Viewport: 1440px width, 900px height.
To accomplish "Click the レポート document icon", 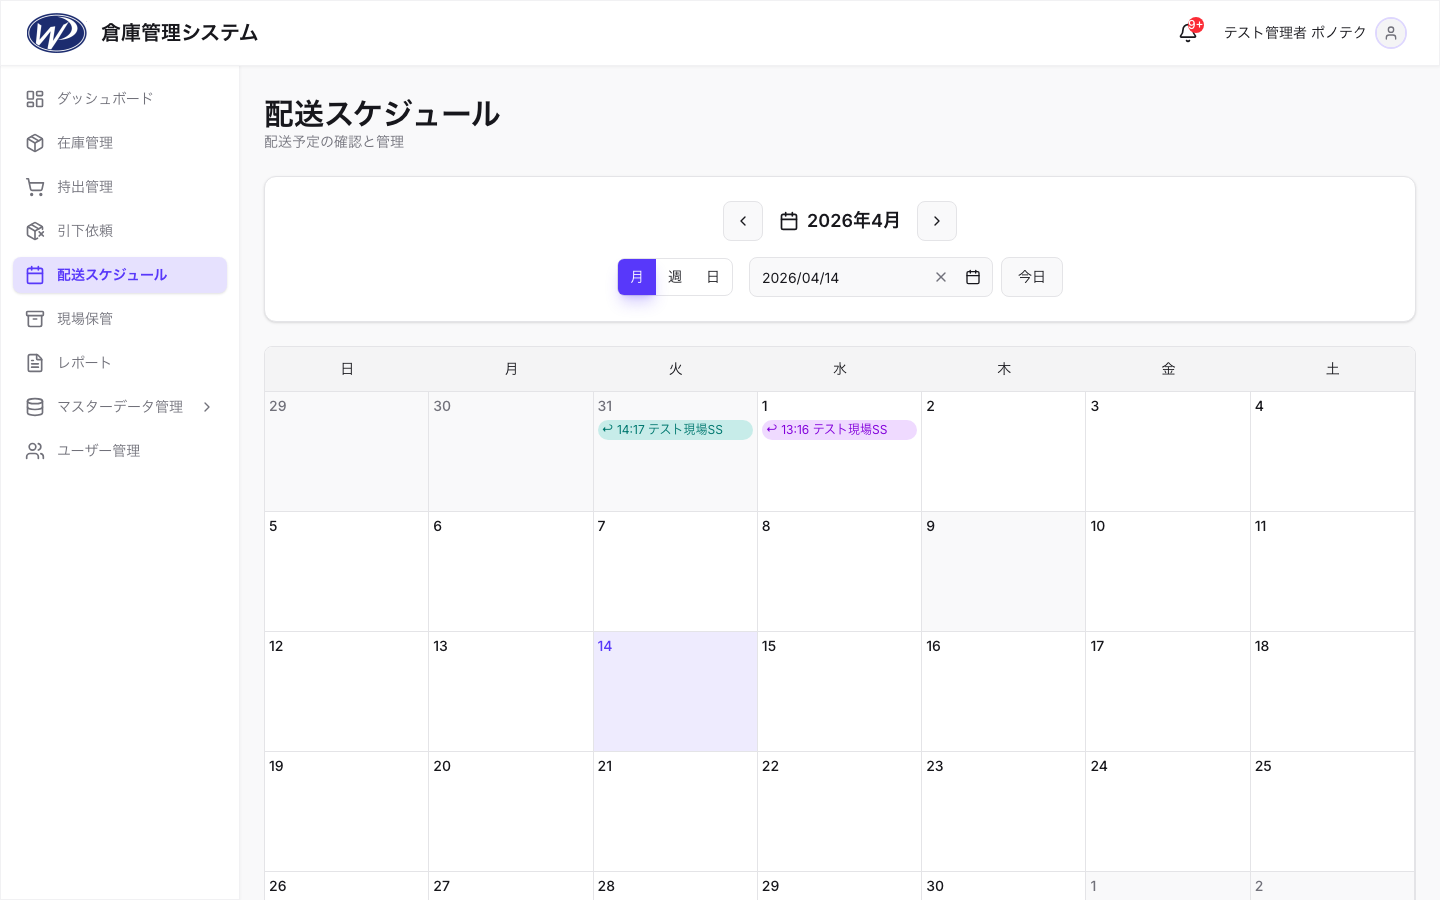I will (35, 363).
